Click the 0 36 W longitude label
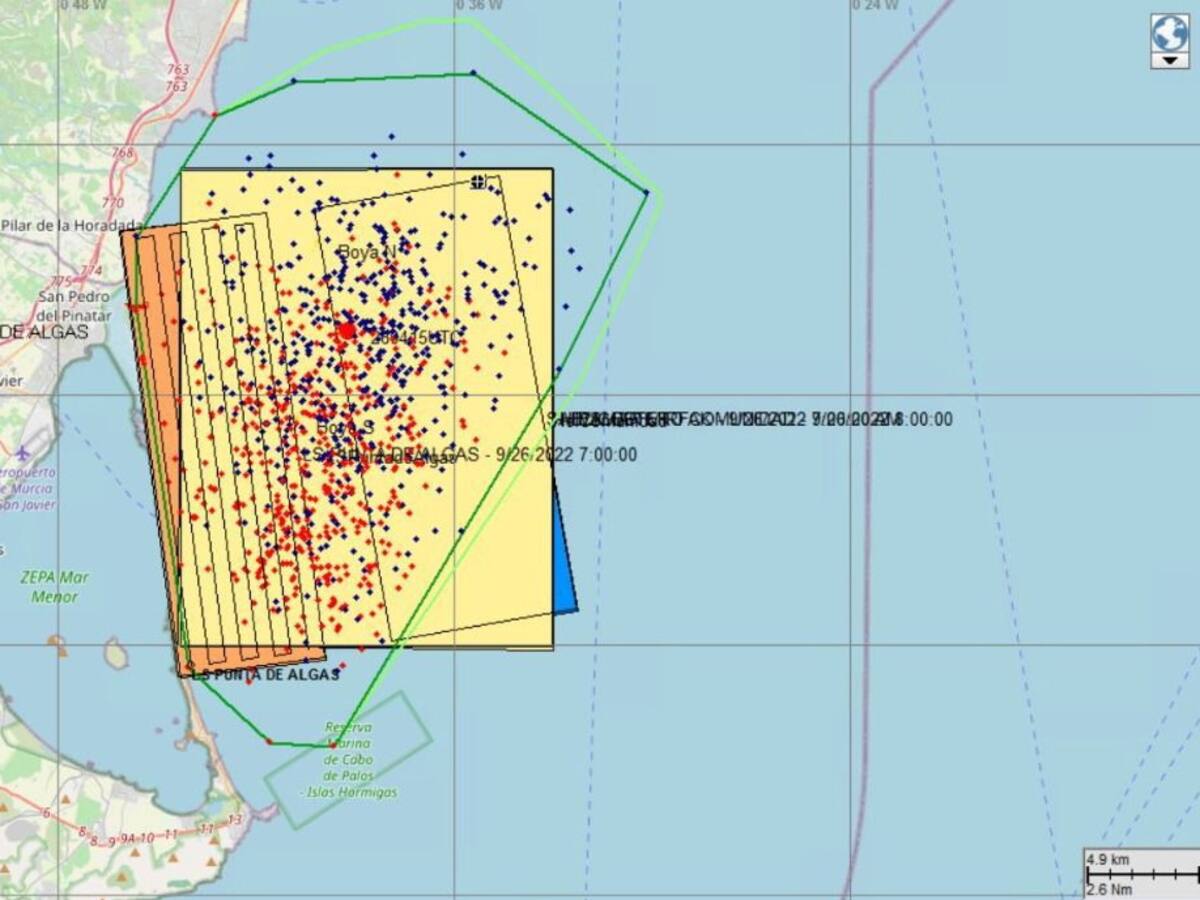This screenshot has height=900, width=1200. coord(479,5)
